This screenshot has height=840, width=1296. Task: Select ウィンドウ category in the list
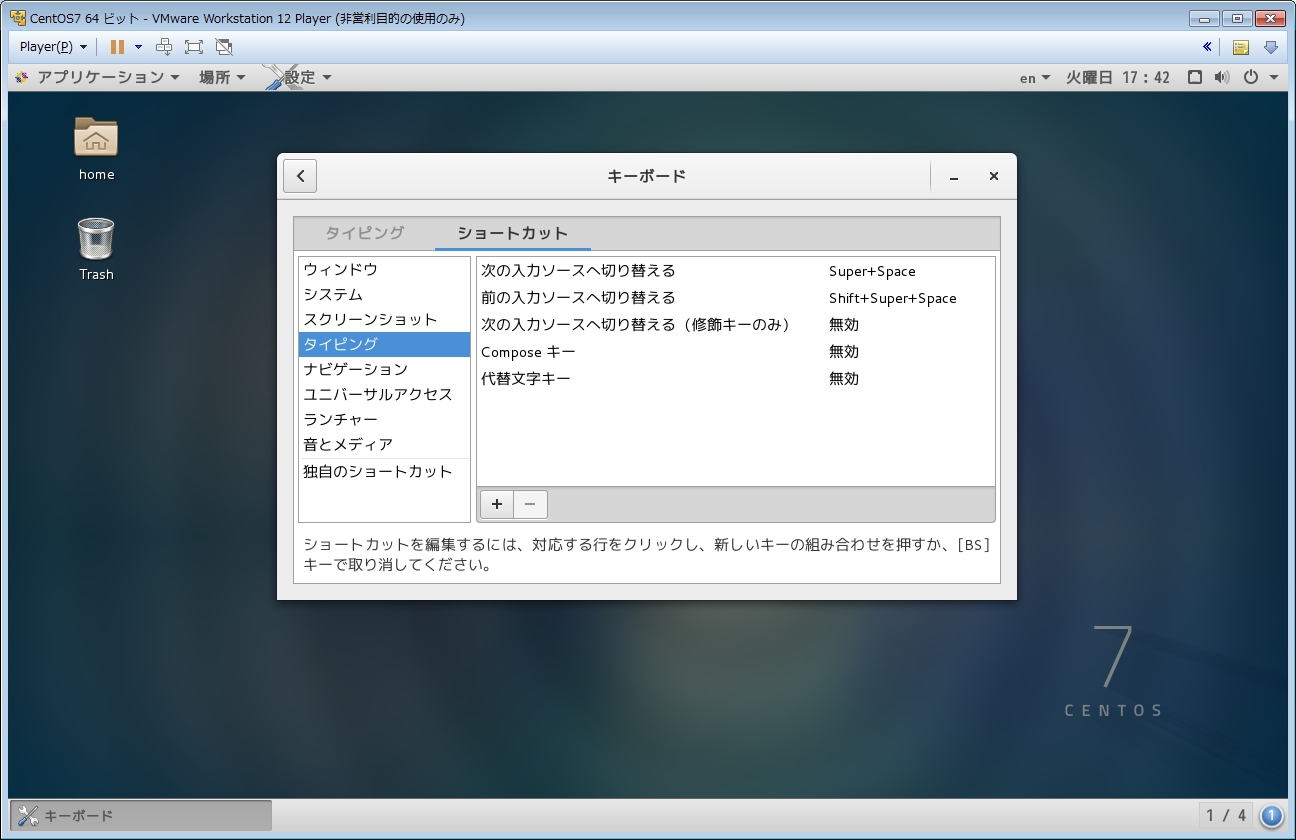click(x=341, y=270)
